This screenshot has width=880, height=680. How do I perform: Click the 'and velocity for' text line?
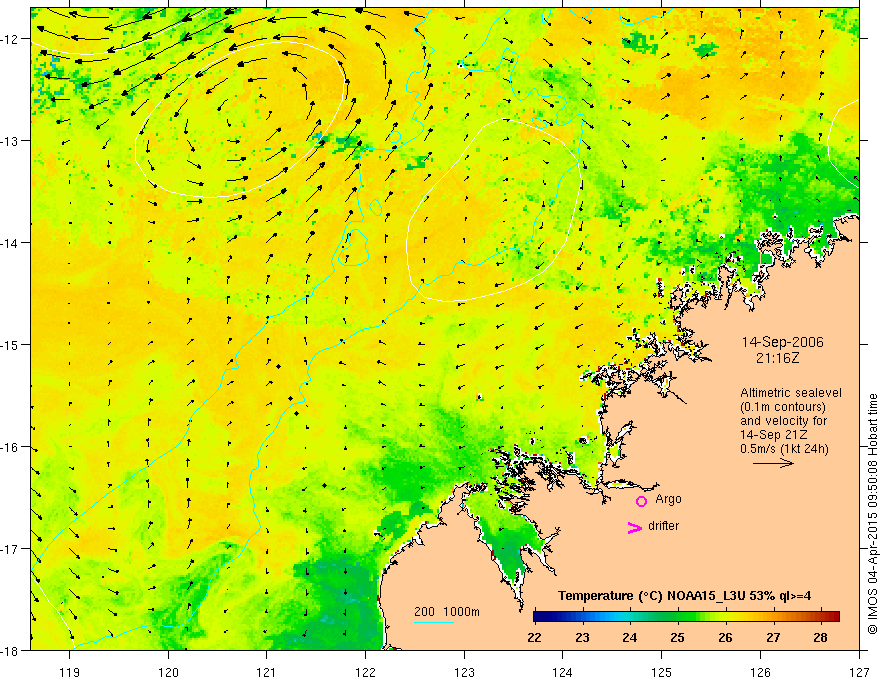(783, 421)
